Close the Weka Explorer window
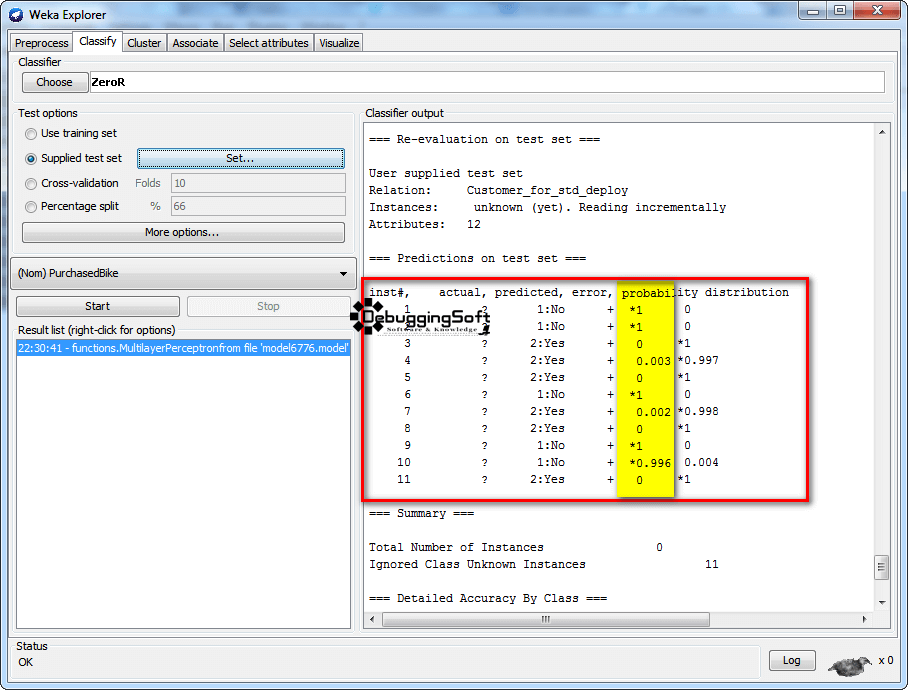 click(x=877, y=10)
